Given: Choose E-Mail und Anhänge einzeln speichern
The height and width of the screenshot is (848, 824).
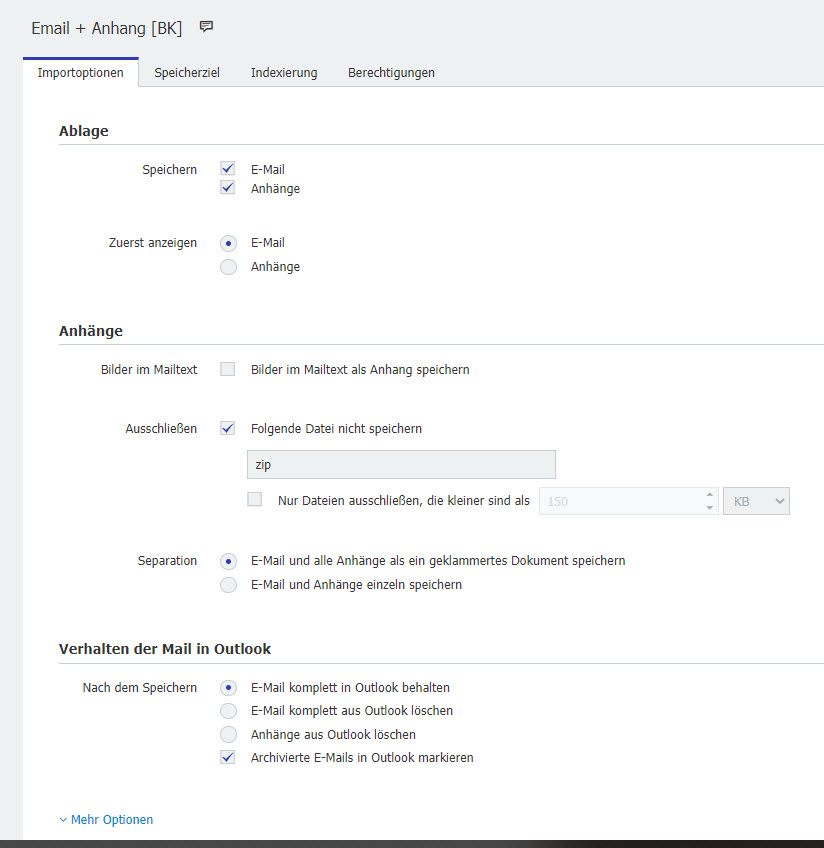Looking at the screenshot, I should [228, 585].
